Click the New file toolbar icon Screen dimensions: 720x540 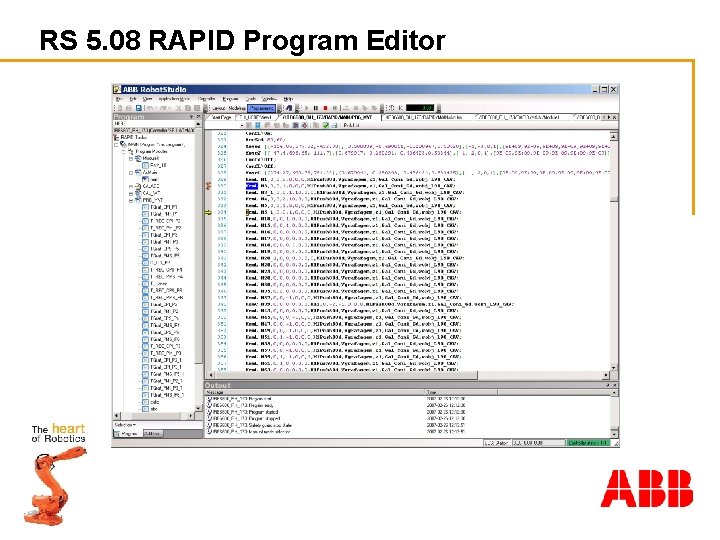pos(120,108)
